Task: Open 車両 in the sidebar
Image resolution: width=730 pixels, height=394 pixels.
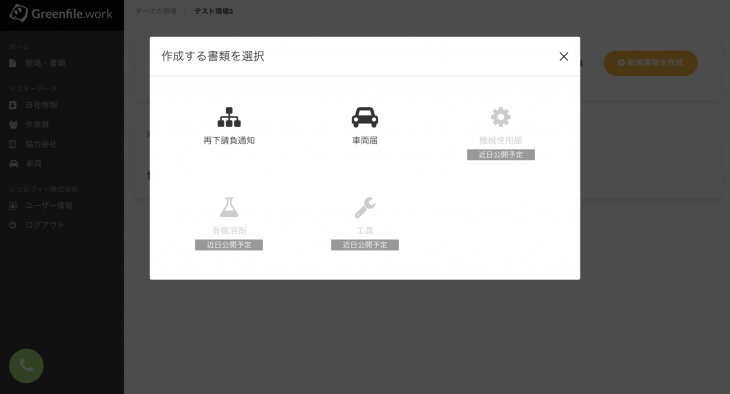Action: [x=33, y=163]
